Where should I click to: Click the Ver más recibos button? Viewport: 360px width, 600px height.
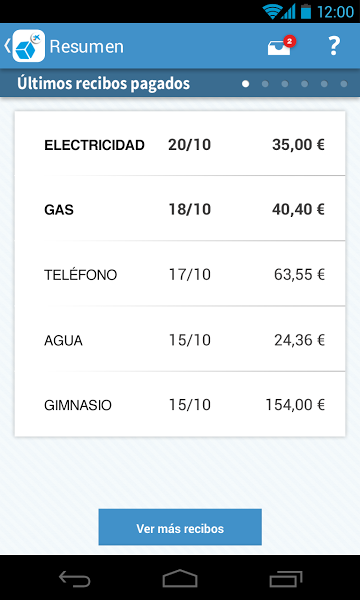point(180,527)
